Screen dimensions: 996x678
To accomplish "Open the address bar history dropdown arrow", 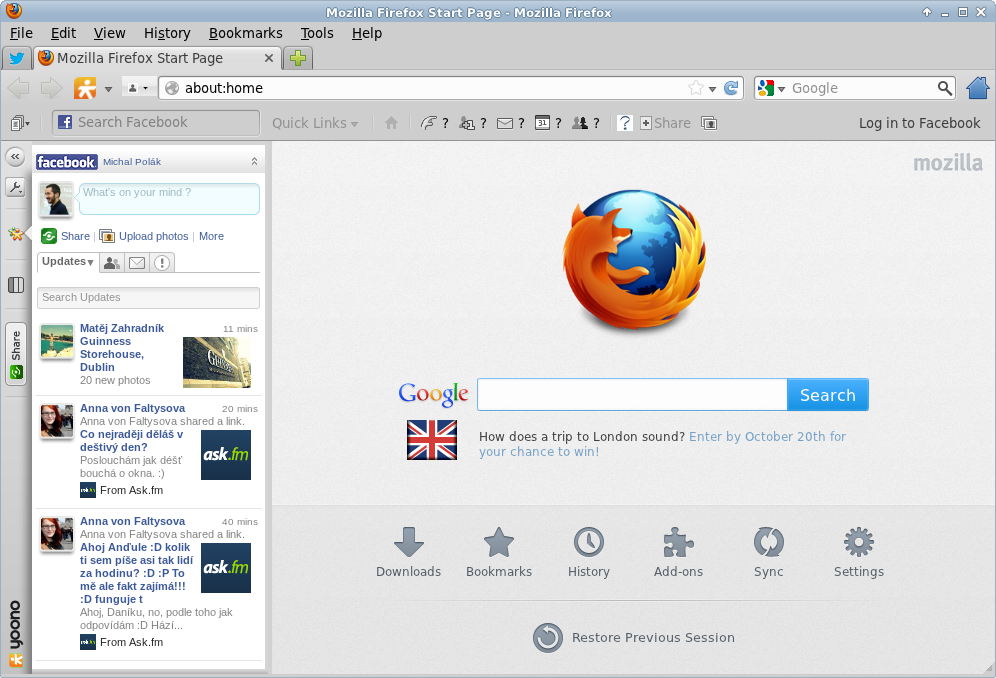I will pyautogui.click(x=713, y=89).
